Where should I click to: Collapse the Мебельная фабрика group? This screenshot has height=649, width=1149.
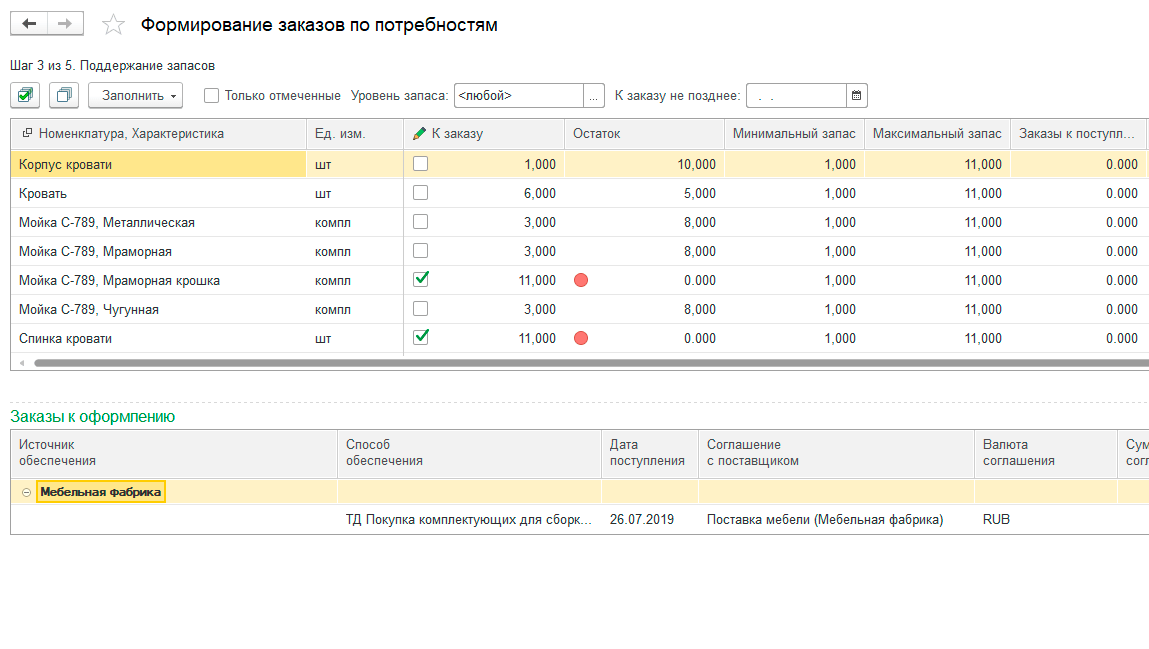tap(26, 492)
